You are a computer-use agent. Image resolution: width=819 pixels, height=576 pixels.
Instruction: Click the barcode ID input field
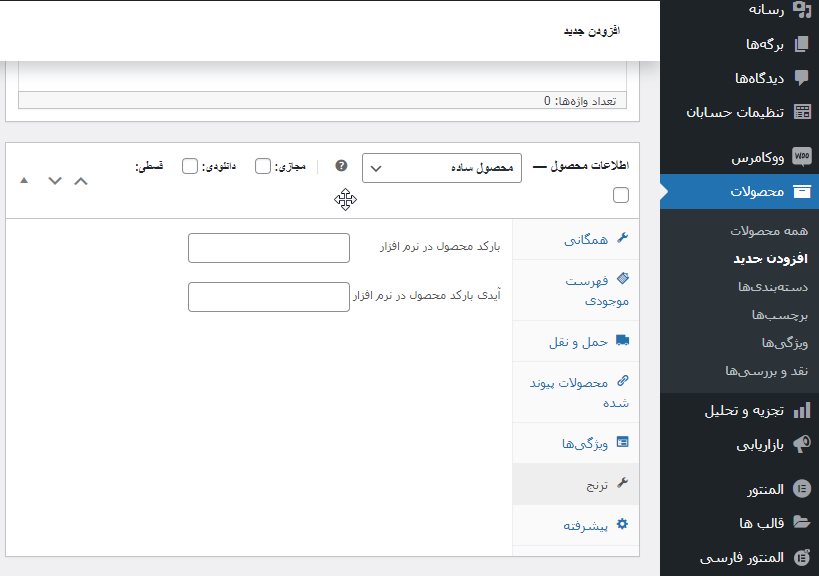[x=268, y=297]
